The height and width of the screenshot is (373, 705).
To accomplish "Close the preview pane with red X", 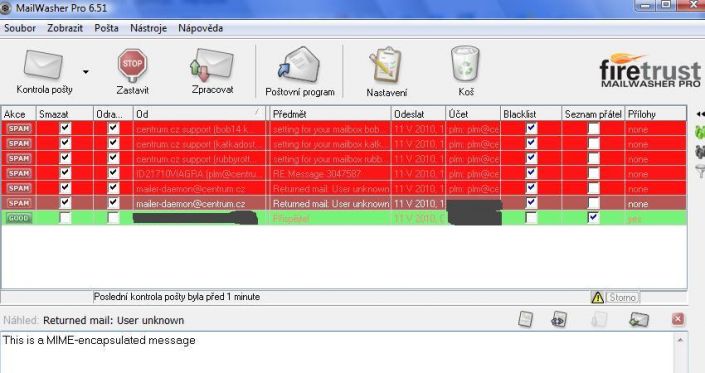I will (678, 319).
